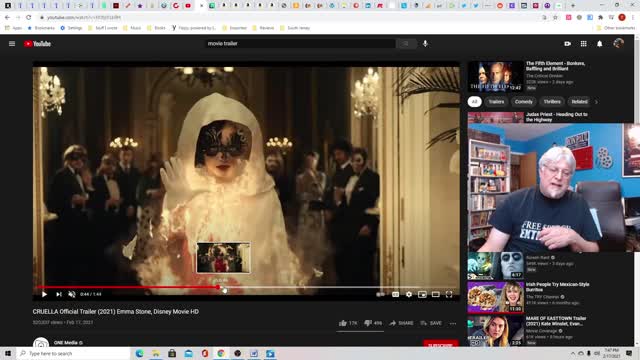Skip to the next video
This screenshot has width=640, height=360.
[59, 294]
